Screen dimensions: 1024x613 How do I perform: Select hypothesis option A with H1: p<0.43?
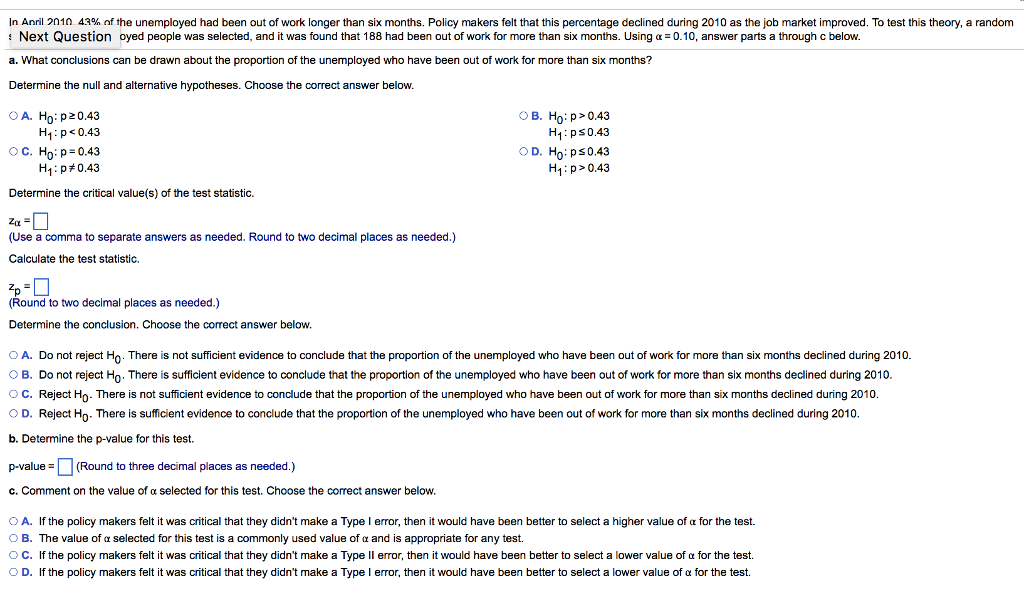click(x=13, y=115)
